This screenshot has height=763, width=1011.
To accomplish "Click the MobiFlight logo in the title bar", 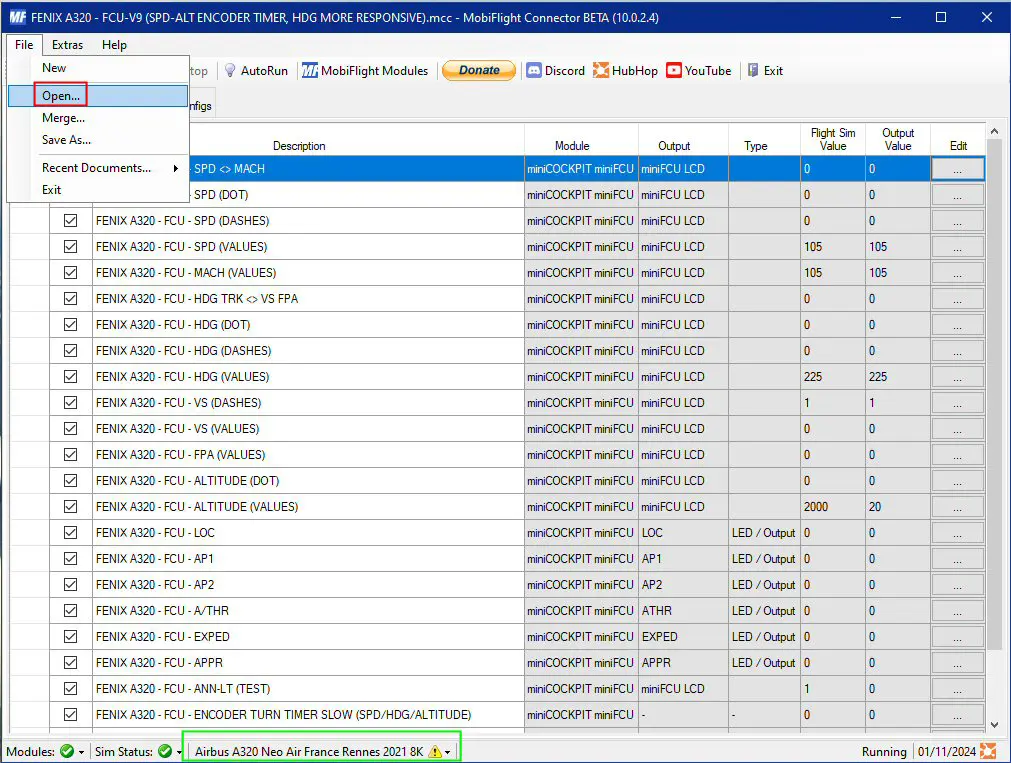I will point(17,17).
